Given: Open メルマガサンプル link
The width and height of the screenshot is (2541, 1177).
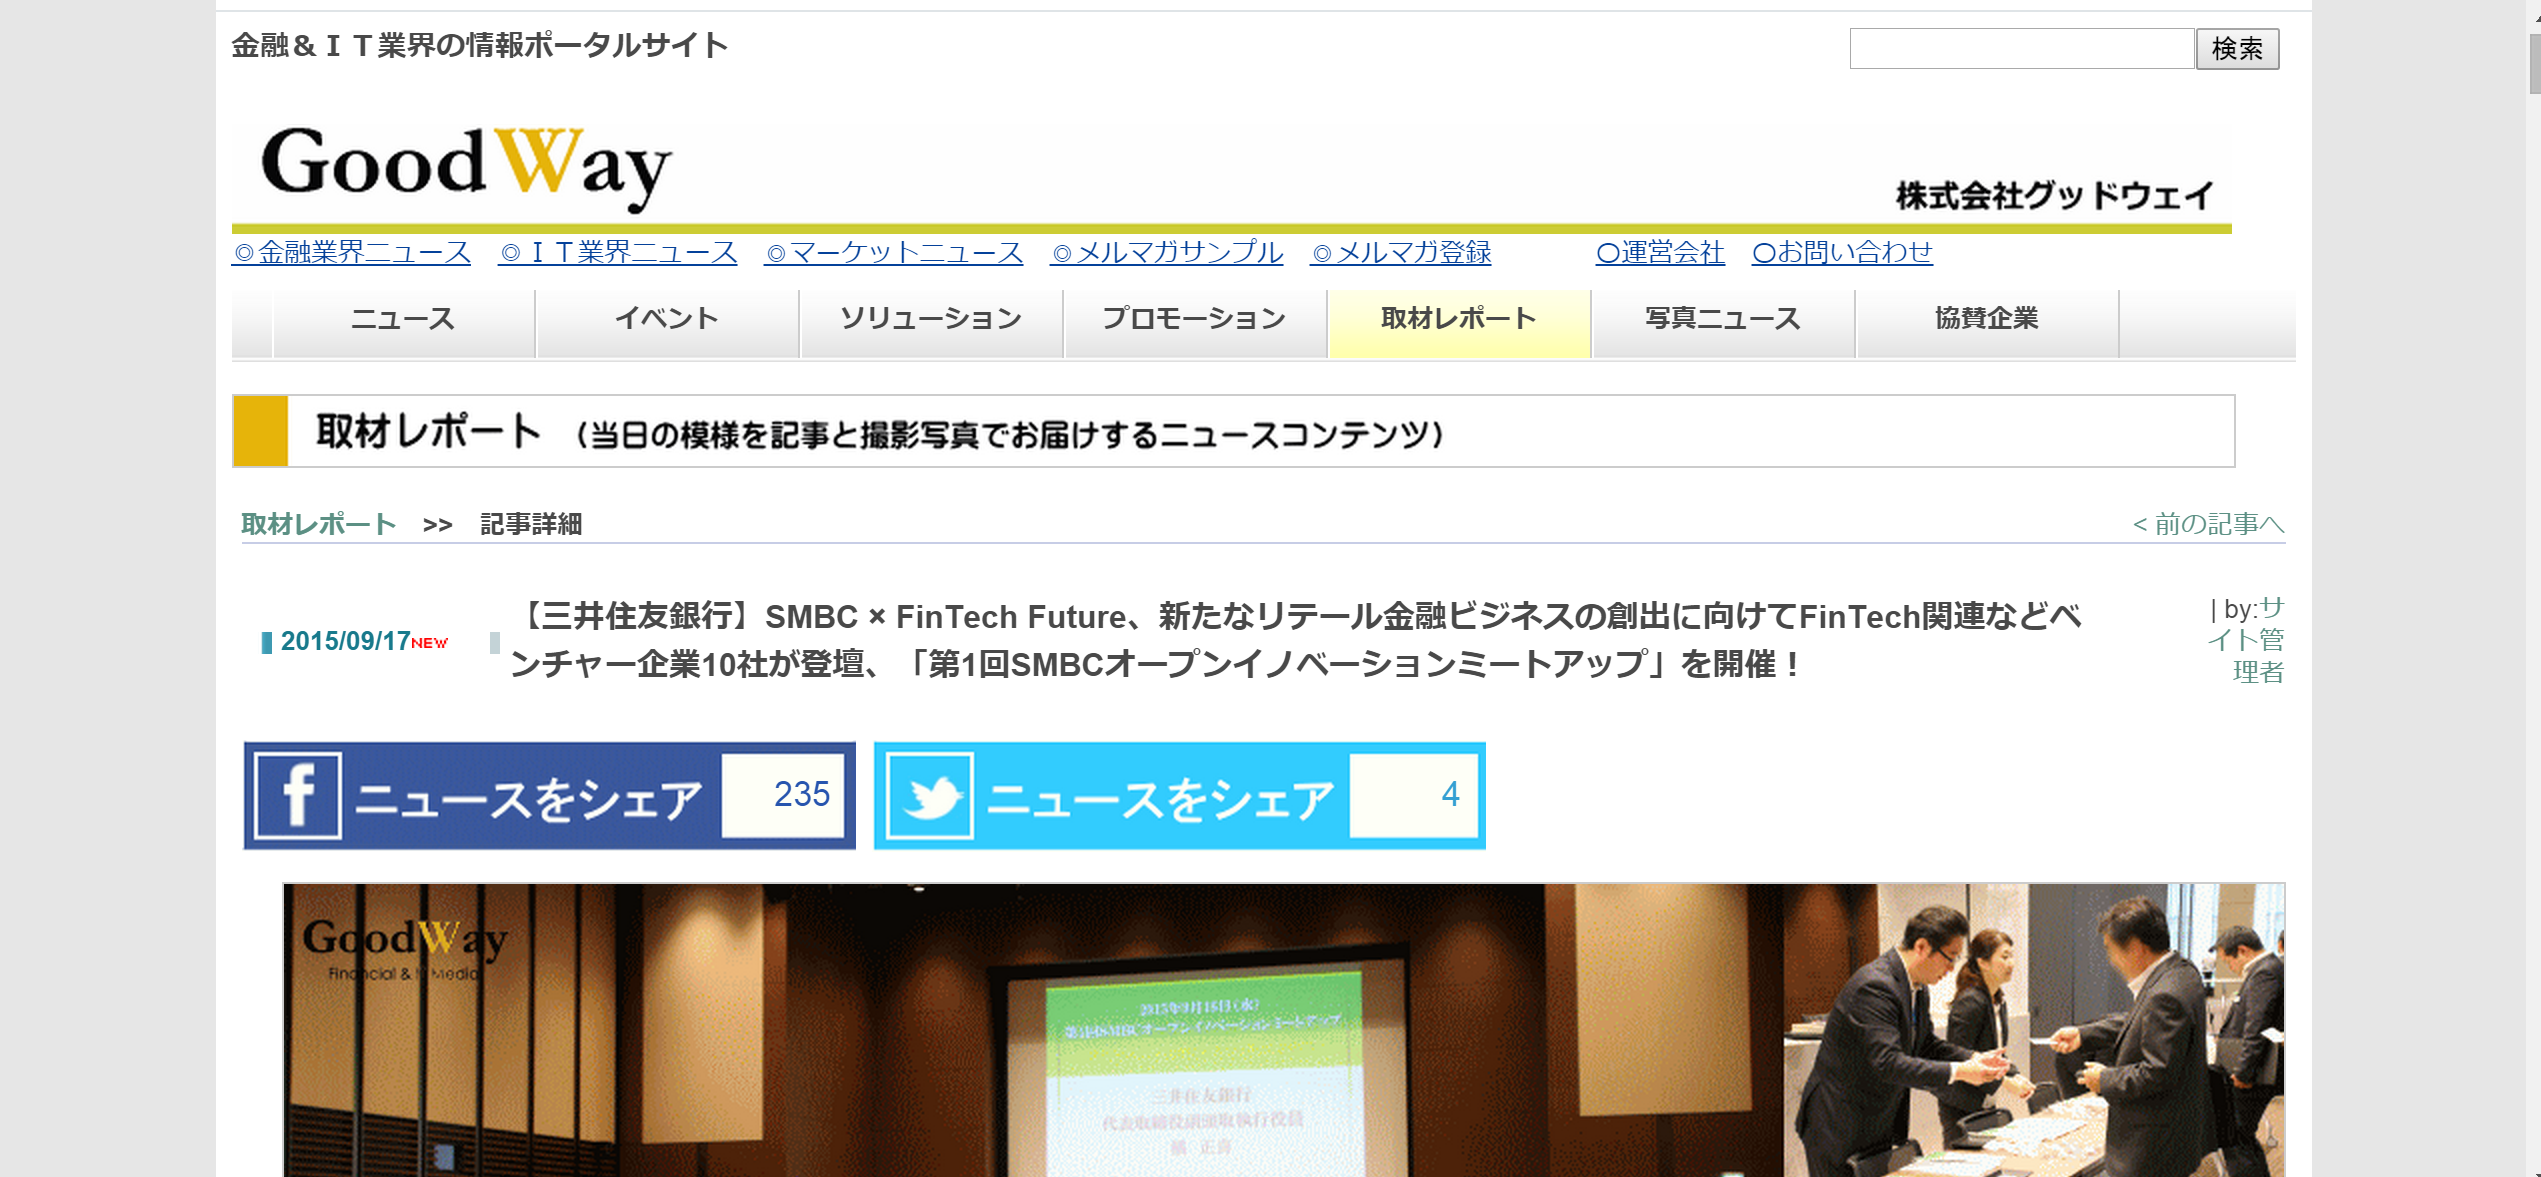Looking at the screenshot, I should [x=1167, y=252].
